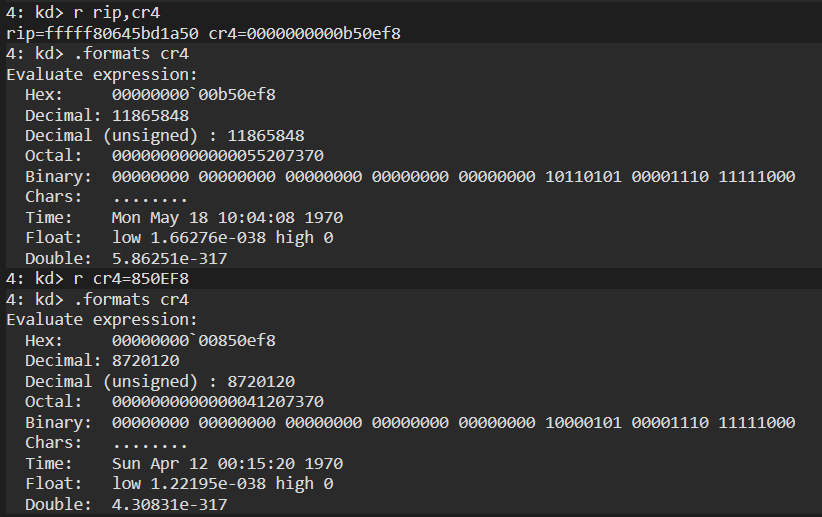822x517 pixels.
Task: Click the first 'Evaluate expression:' line
Action: click(x=102, y=74)
